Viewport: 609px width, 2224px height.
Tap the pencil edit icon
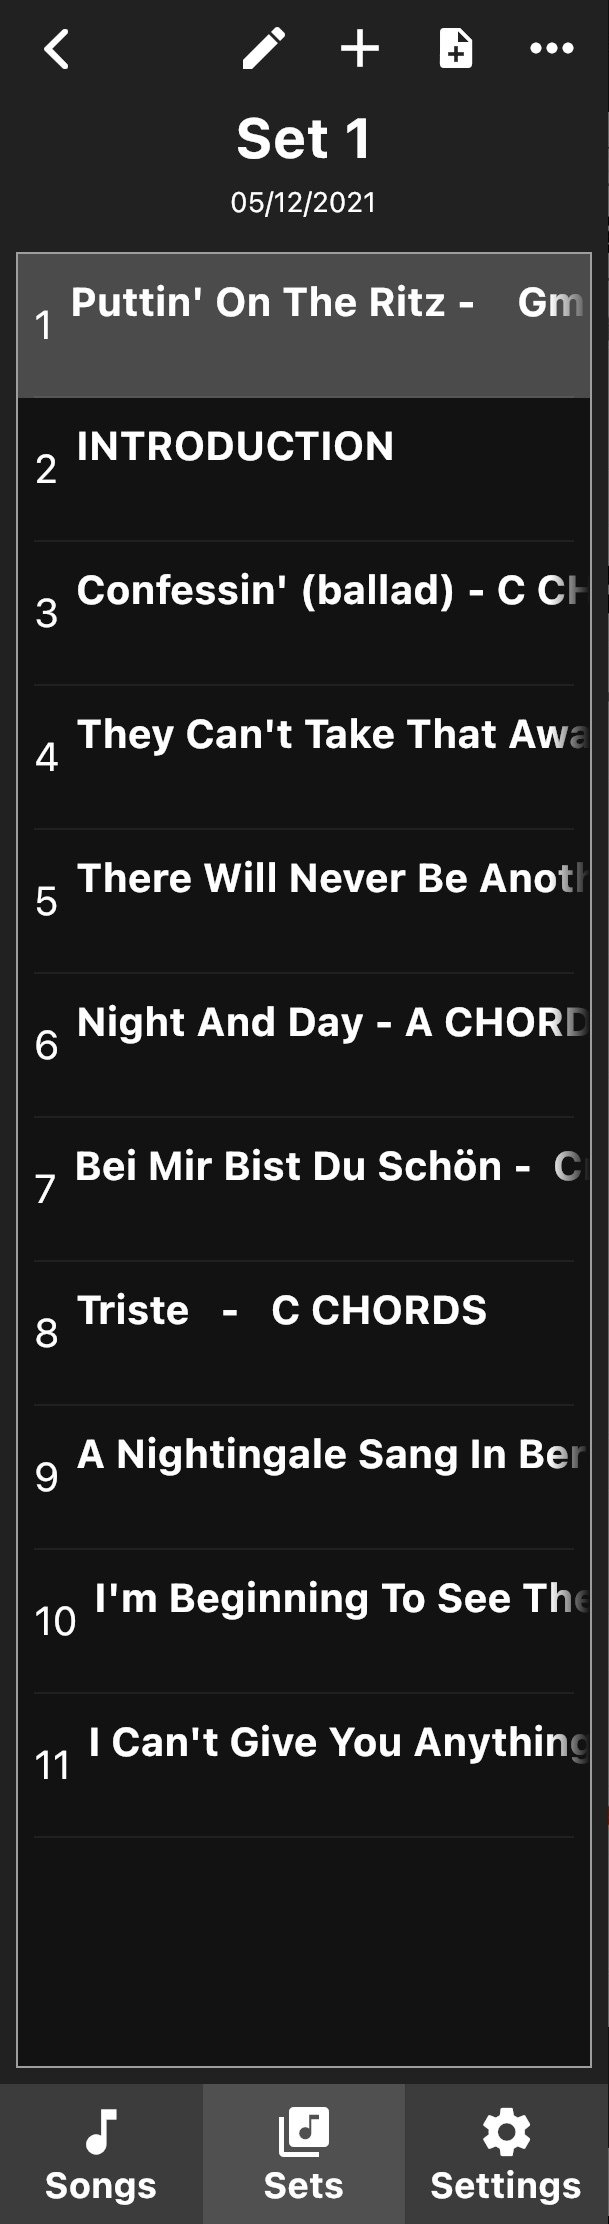(264, 49)
